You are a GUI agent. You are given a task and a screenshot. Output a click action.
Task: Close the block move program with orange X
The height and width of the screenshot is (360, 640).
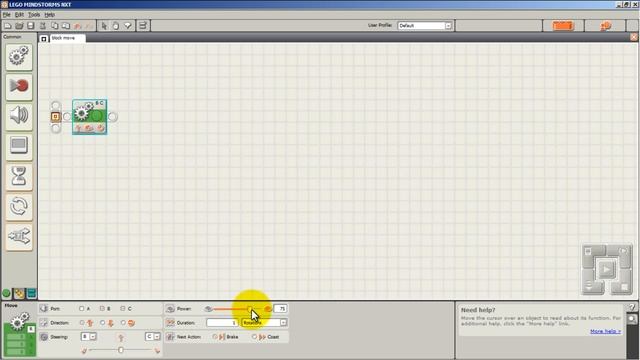(x=634, y=37)
